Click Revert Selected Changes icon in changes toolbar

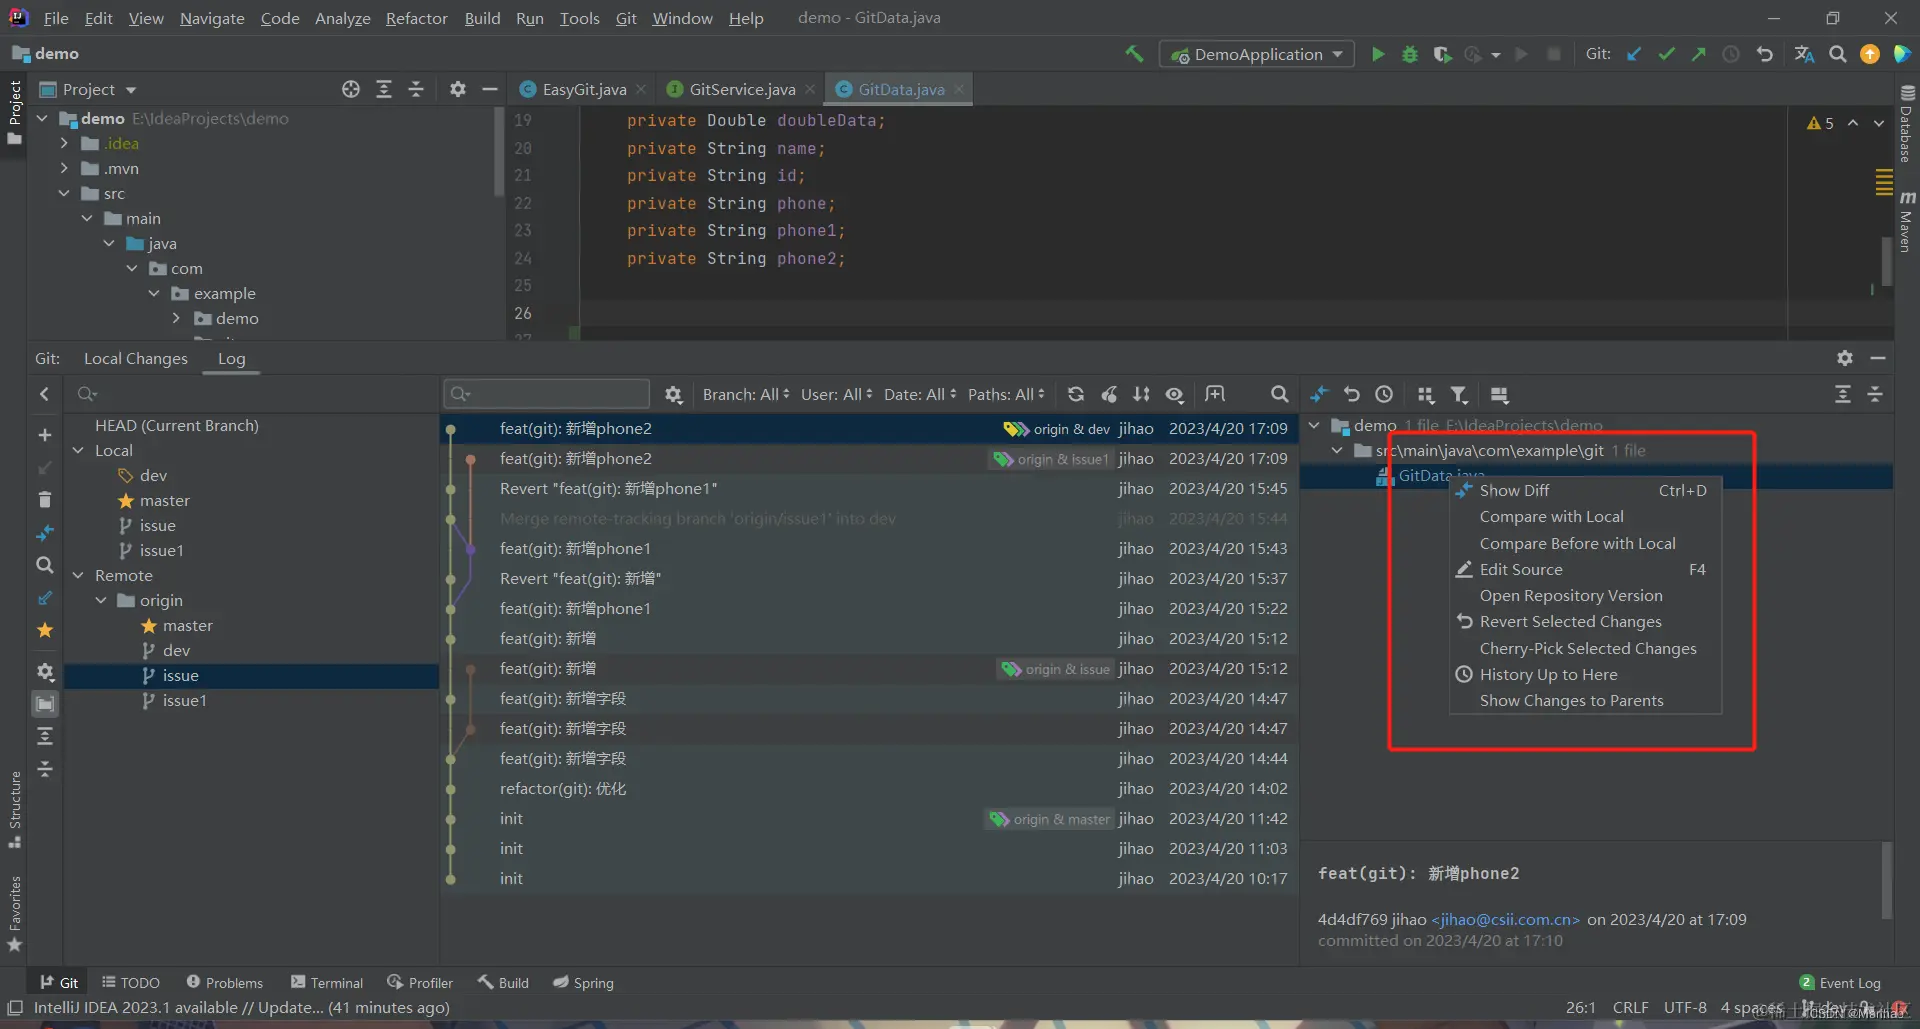1352,395
